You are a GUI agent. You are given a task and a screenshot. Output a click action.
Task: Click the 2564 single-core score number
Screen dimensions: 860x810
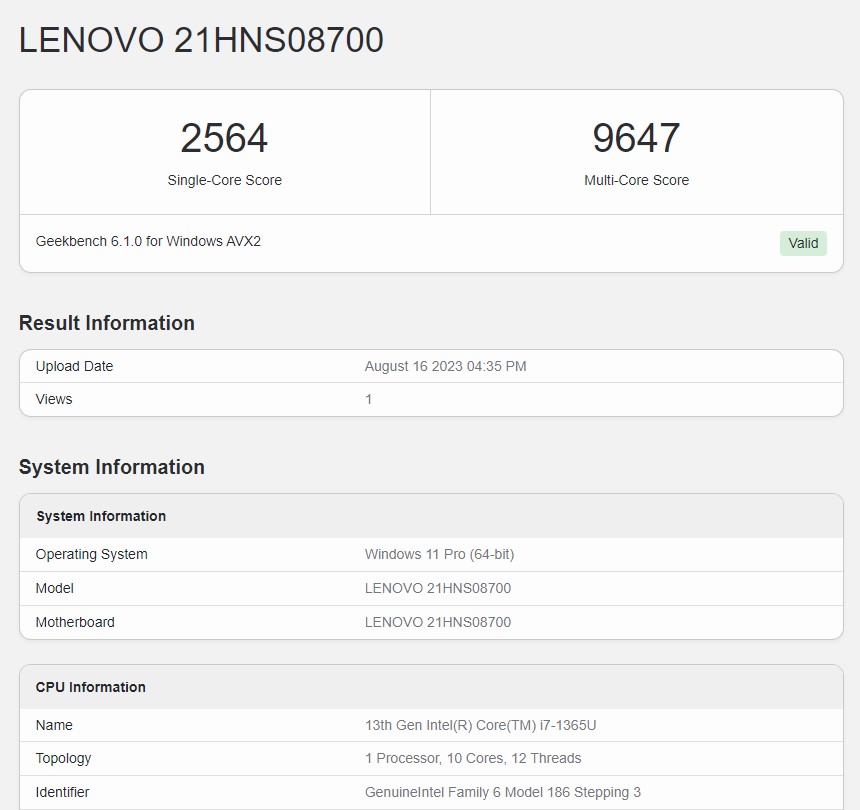point(224,138)
